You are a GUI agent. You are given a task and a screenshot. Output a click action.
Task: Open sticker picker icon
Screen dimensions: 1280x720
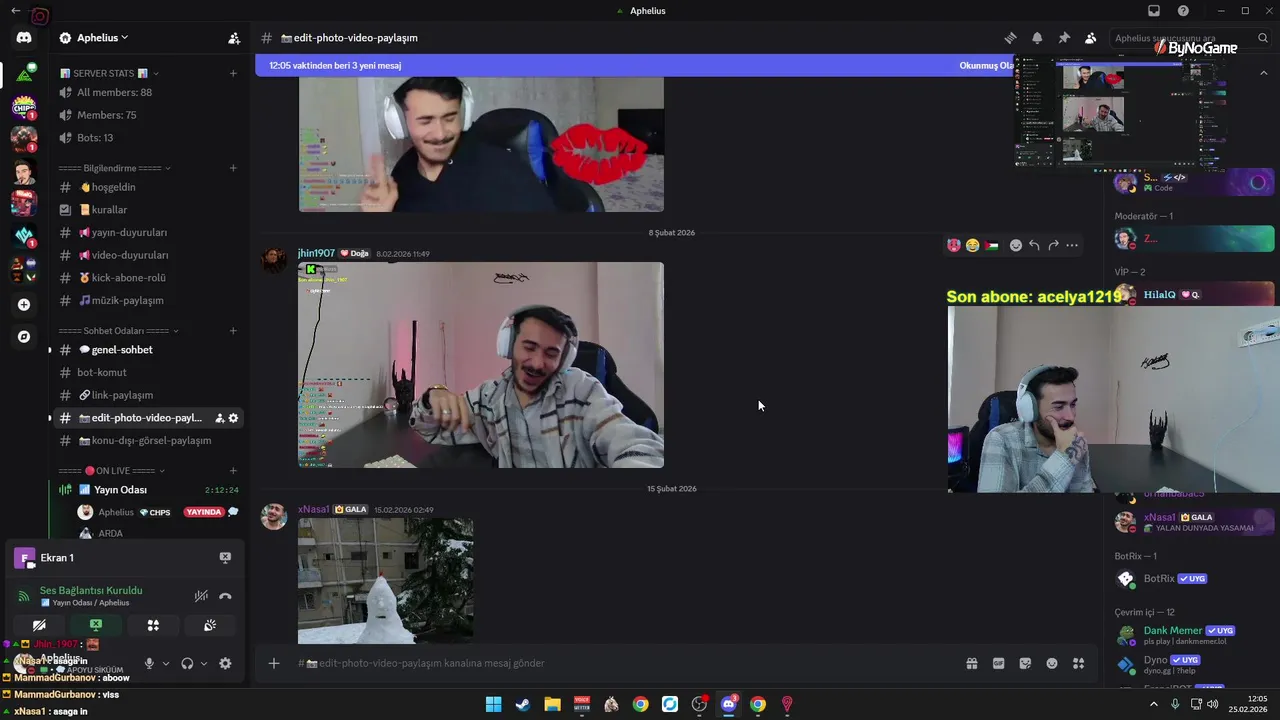[x=1025, y=663]
